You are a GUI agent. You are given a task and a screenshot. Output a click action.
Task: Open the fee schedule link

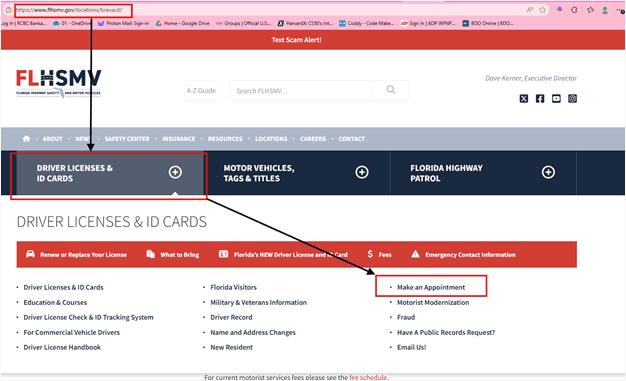(x=368, y=377)
